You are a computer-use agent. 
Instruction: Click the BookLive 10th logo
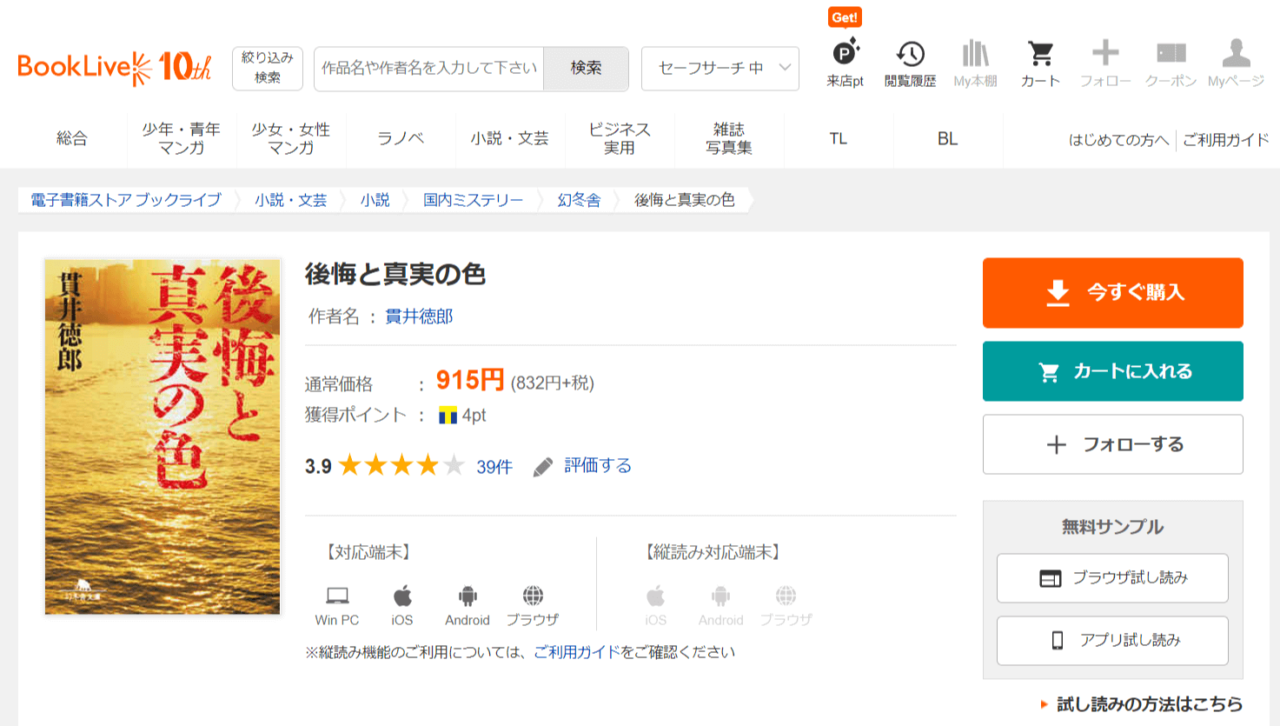[115, 68]
